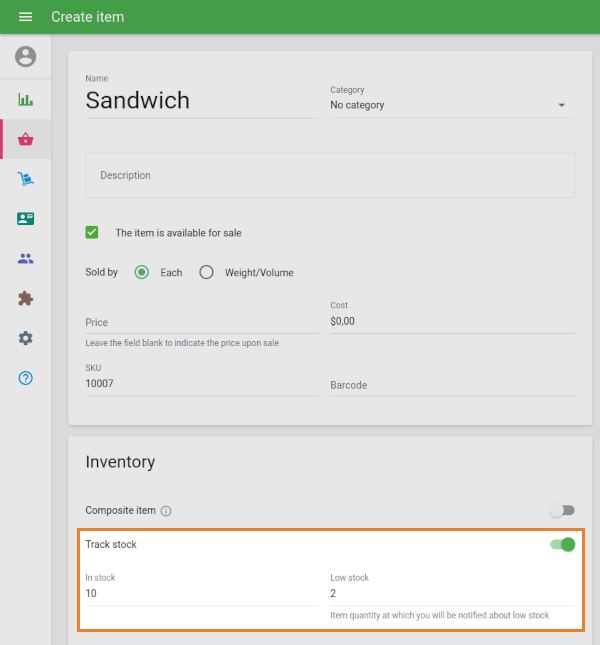The image size is (600, 645).
Task: Open the Employees ID card icon
Action: 26,219
